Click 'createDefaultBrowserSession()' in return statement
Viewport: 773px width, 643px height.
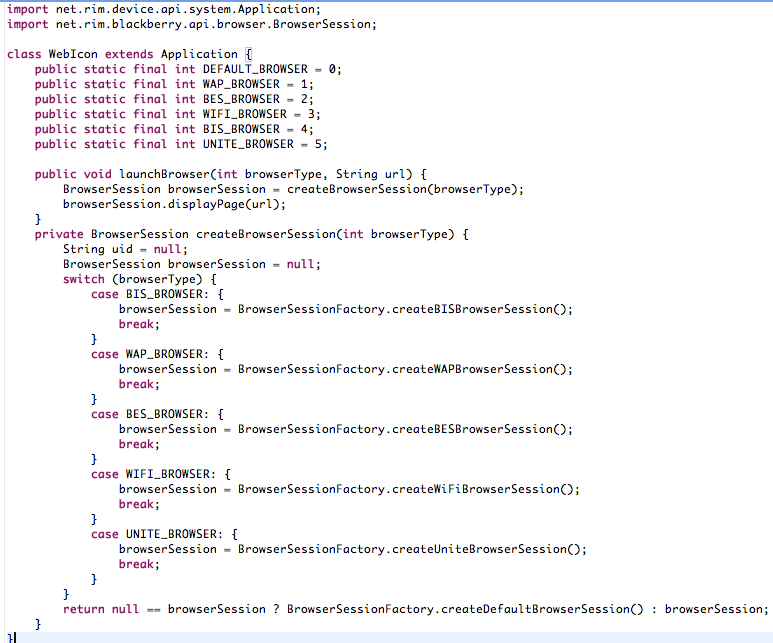(542, 609)
